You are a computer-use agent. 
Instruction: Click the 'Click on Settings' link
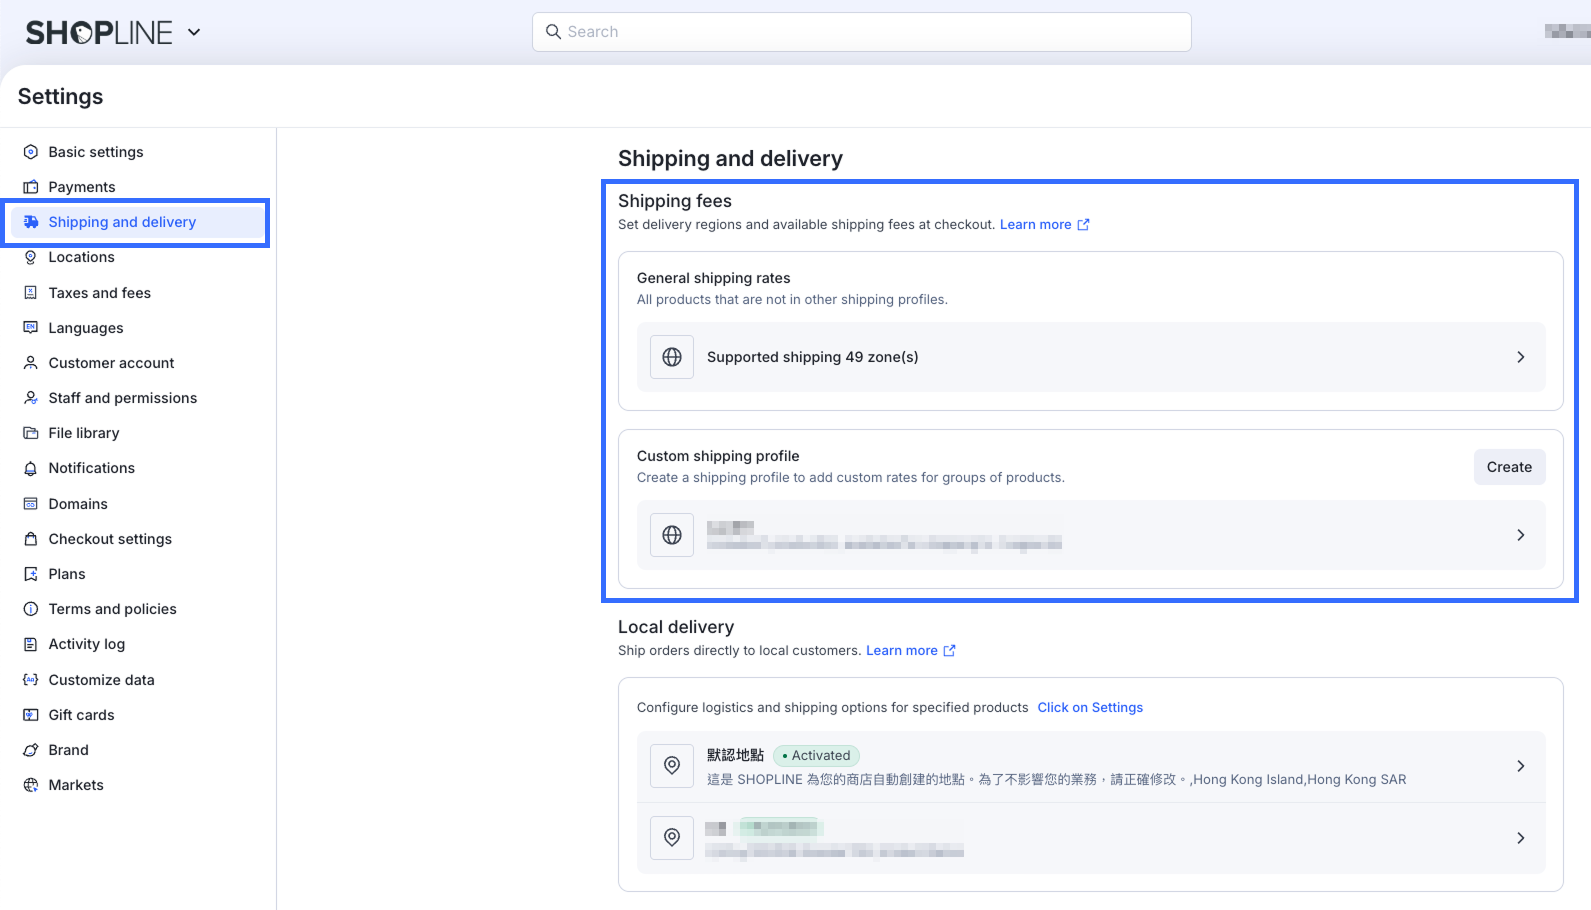pos(1090,708)
